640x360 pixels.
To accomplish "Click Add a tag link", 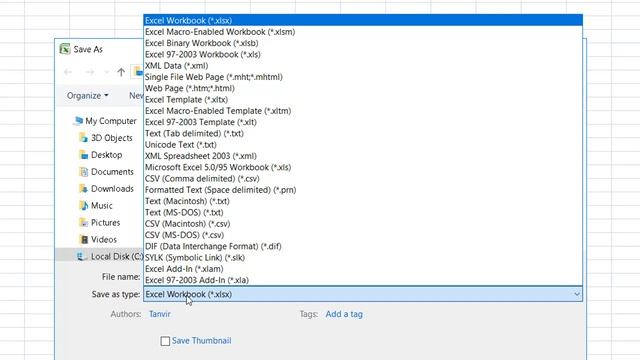I will pos(344,314).
